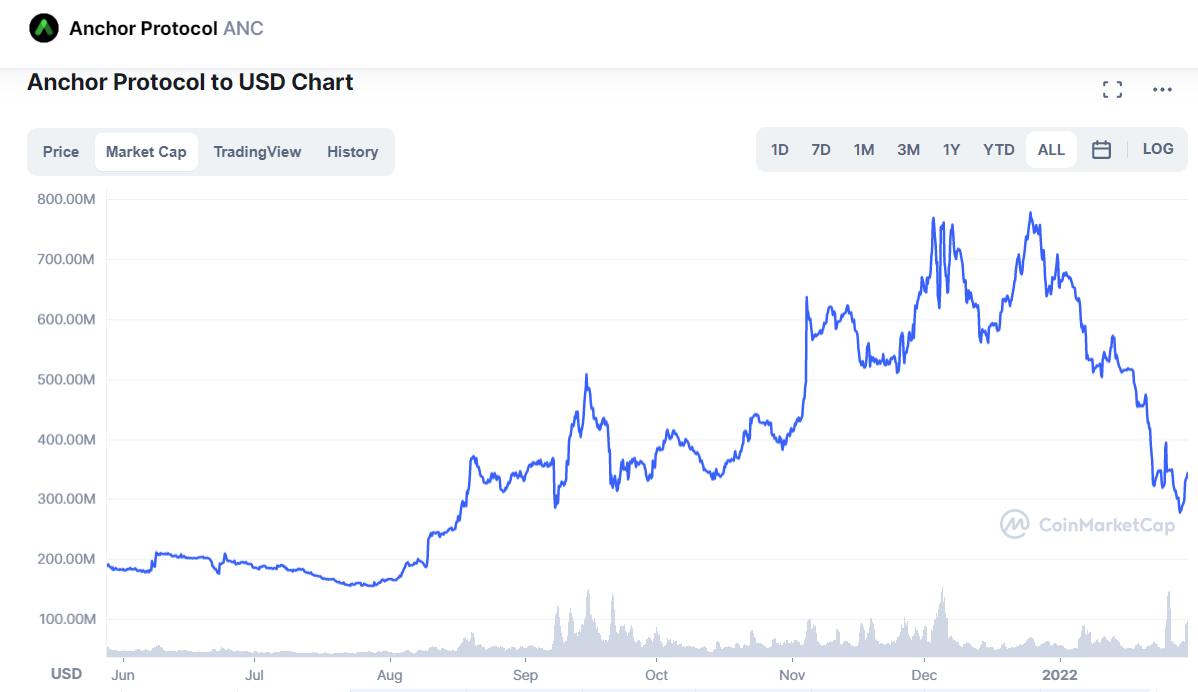Image resolution: width=1198 pixels, height=692 pixels.
Task: Choose the 1M time range
Action: pos(864,150)
